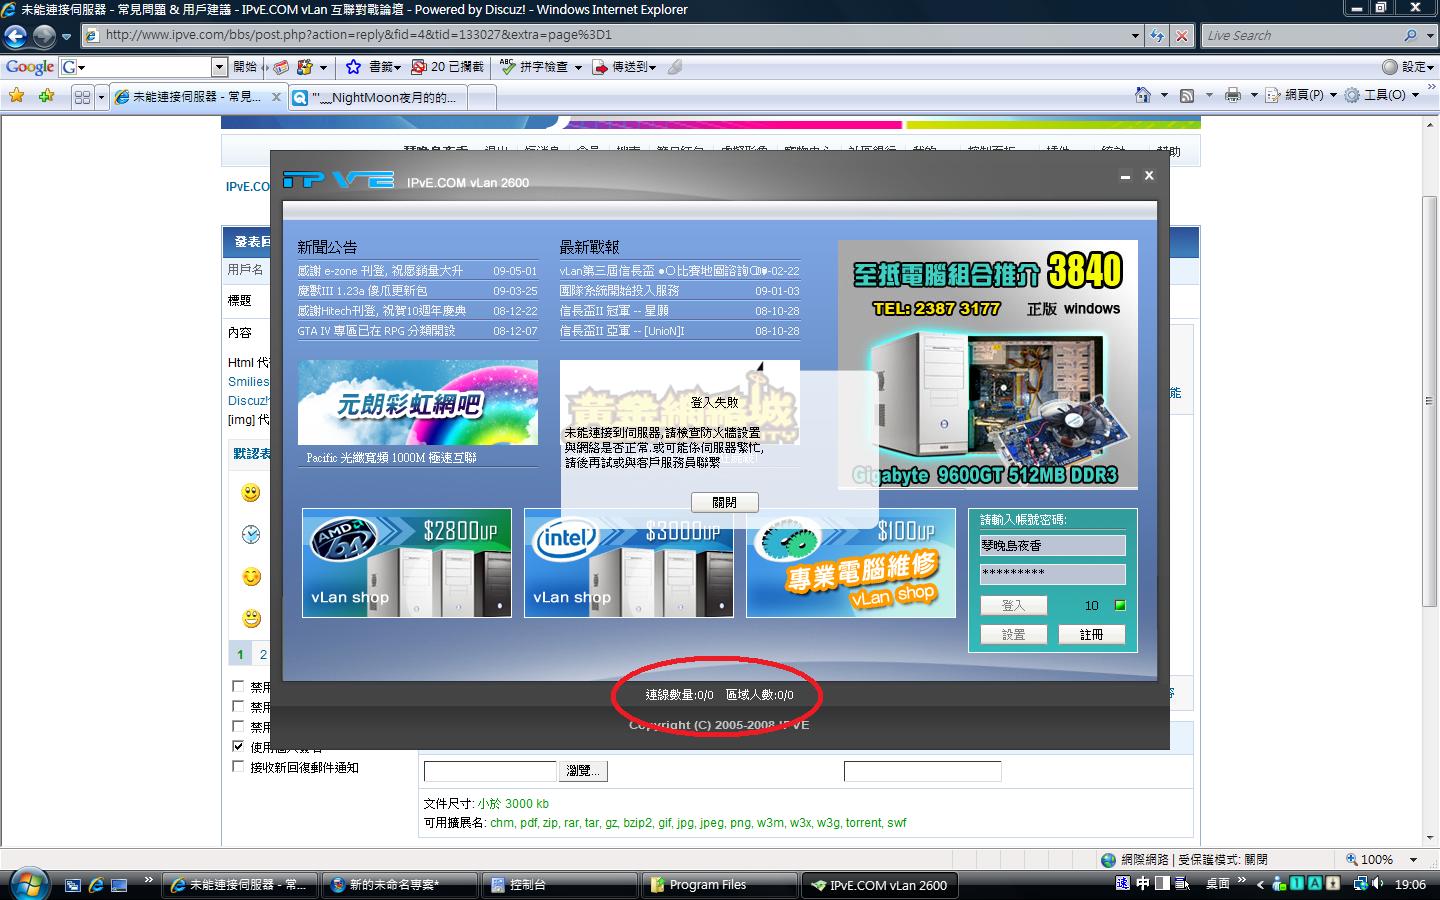The image size is (1440, 900).
Task: Select the 未能連接伺服器 browser tab
Action: [x=195, y=97]
